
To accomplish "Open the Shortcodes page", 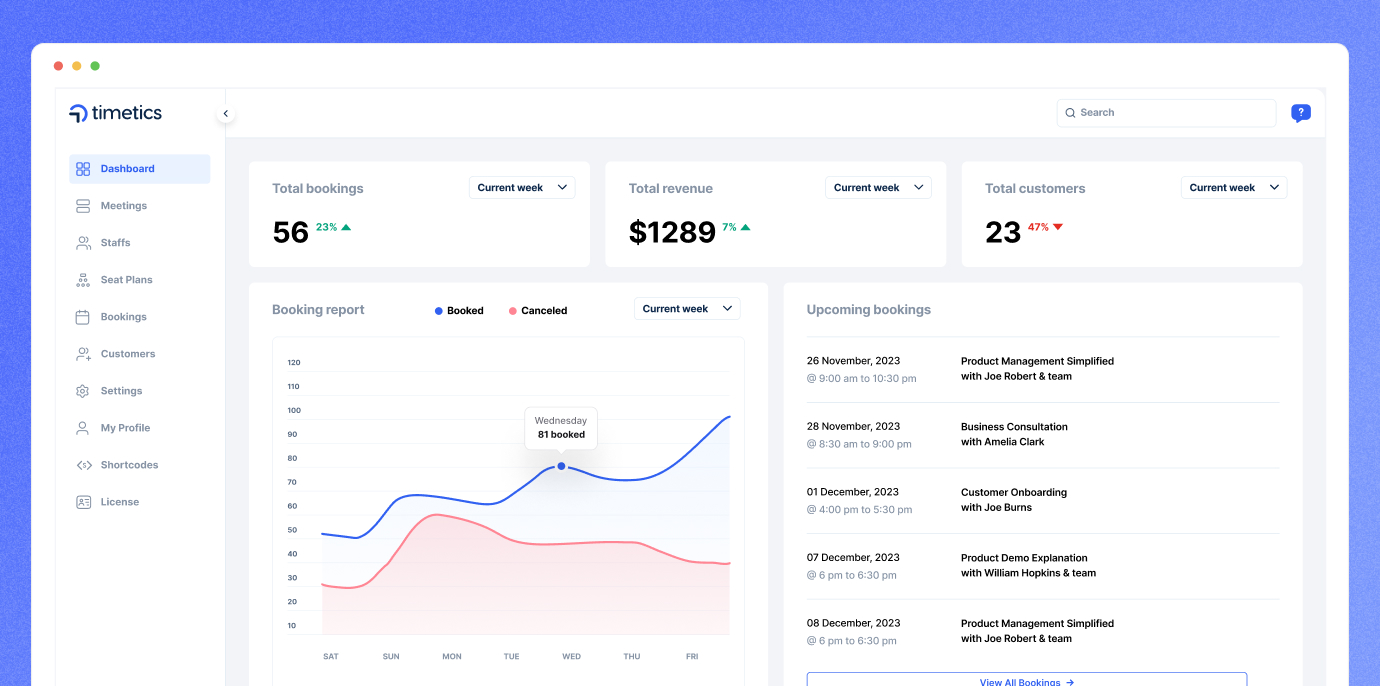I will (130, 465).
